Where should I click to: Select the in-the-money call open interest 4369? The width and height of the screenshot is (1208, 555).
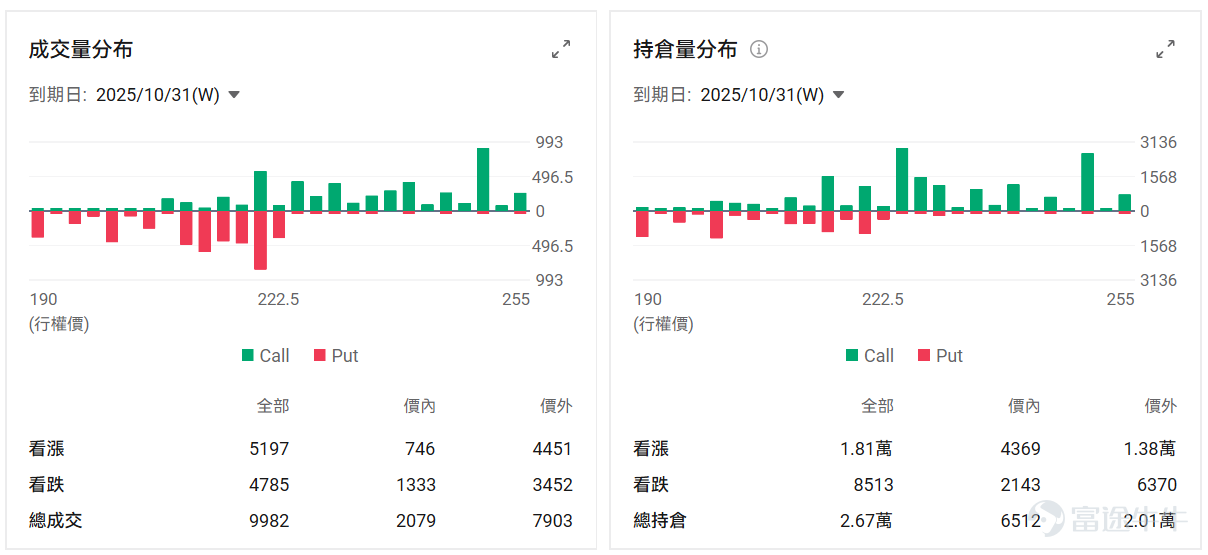[x=1020, y=449]
